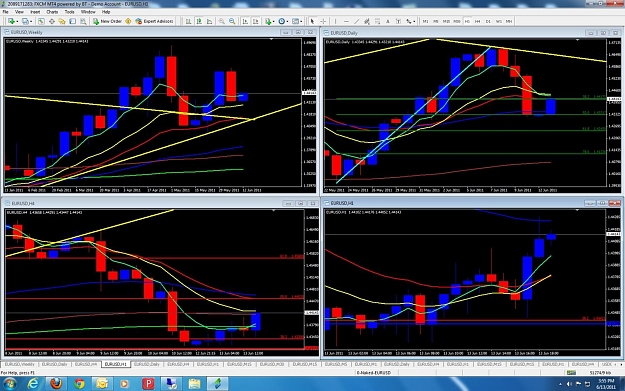Show the Terminal panel

coord(73,21)
